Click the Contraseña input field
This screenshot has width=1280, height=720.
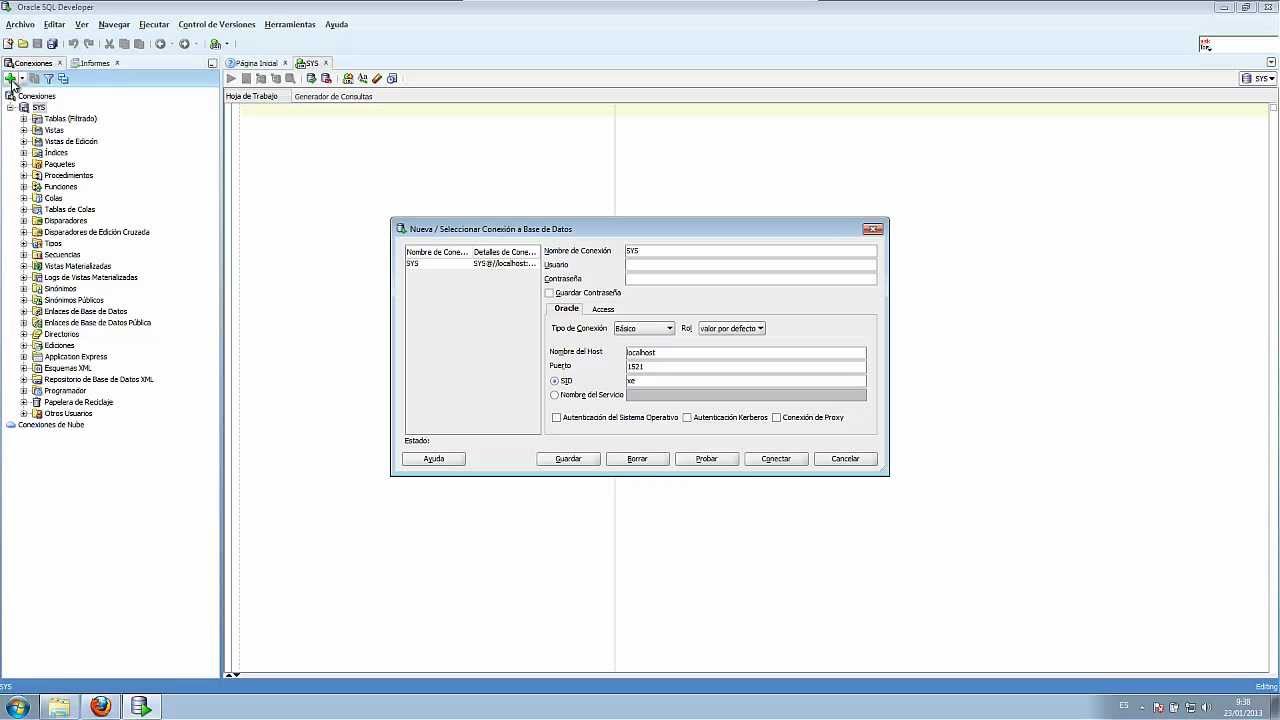pos(751,279)
